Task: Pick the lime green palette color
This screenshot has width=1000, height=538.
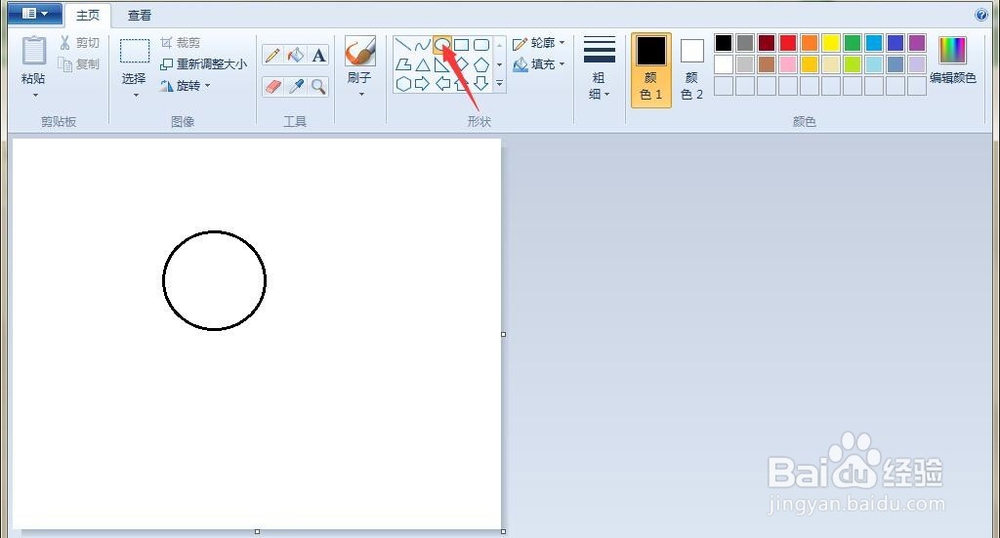Action: coord(852,64)
